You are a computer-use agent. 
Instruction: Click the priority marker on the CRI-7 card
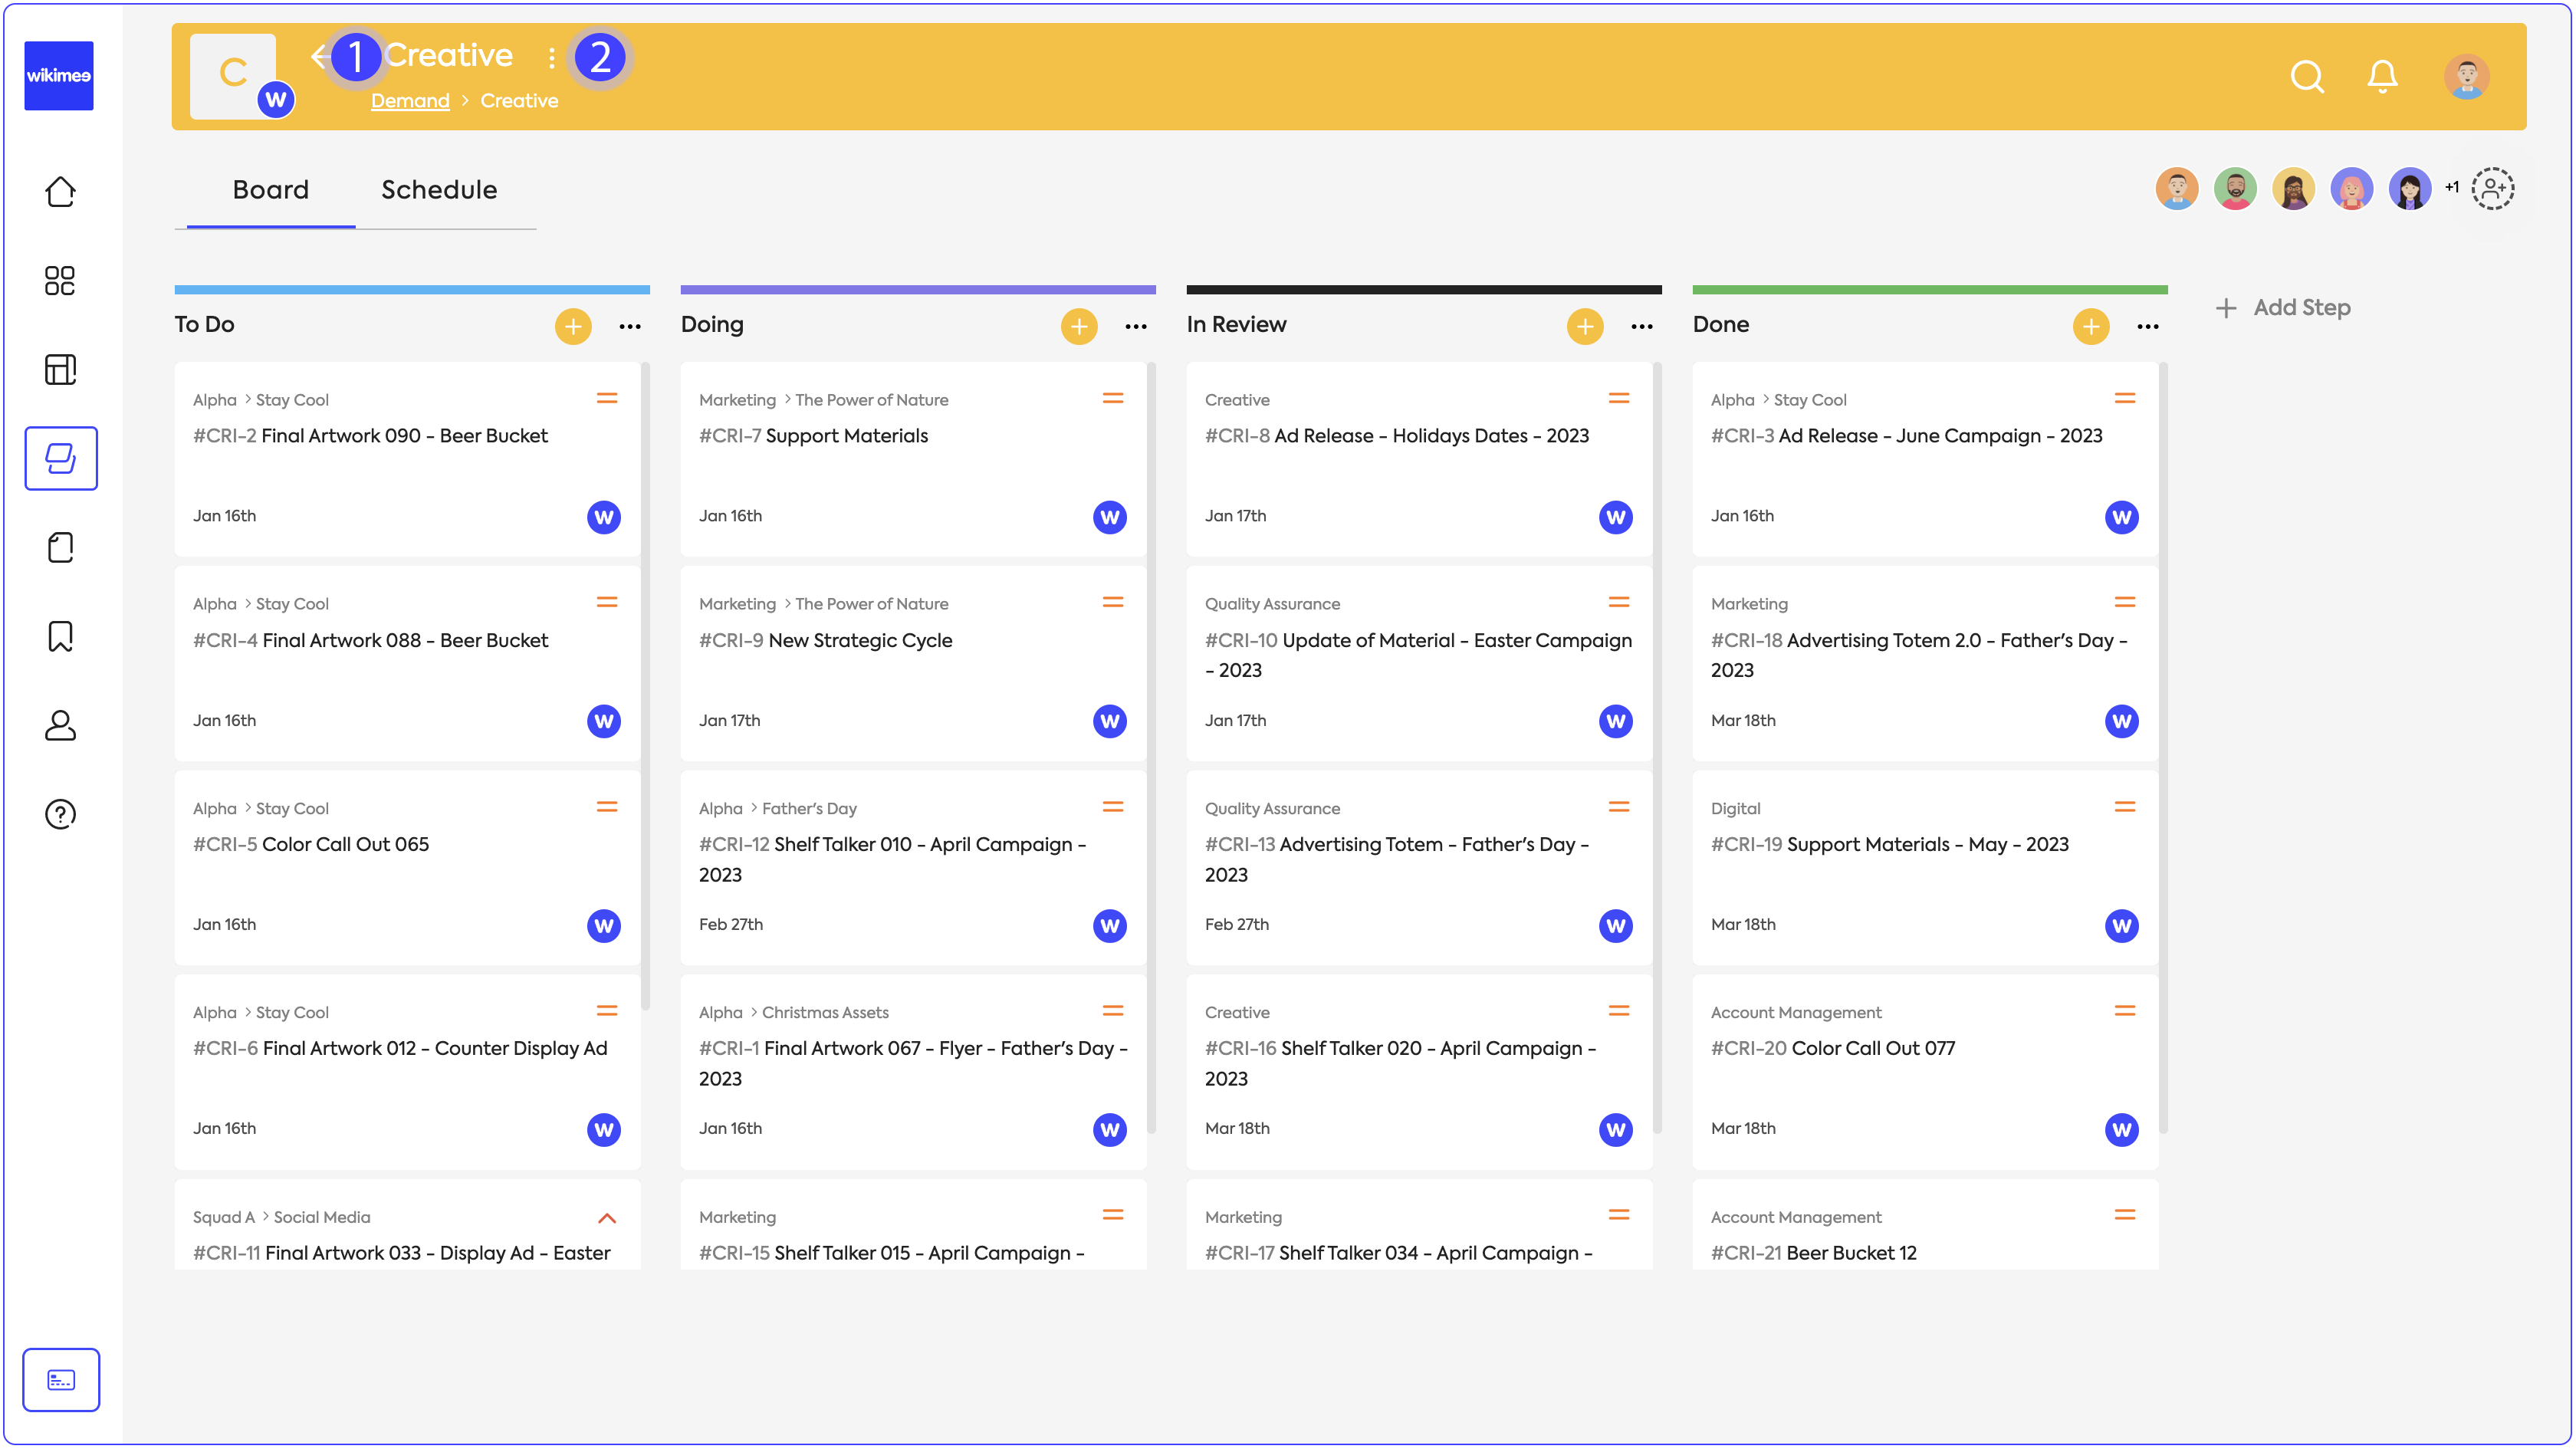click(1113, 399)
